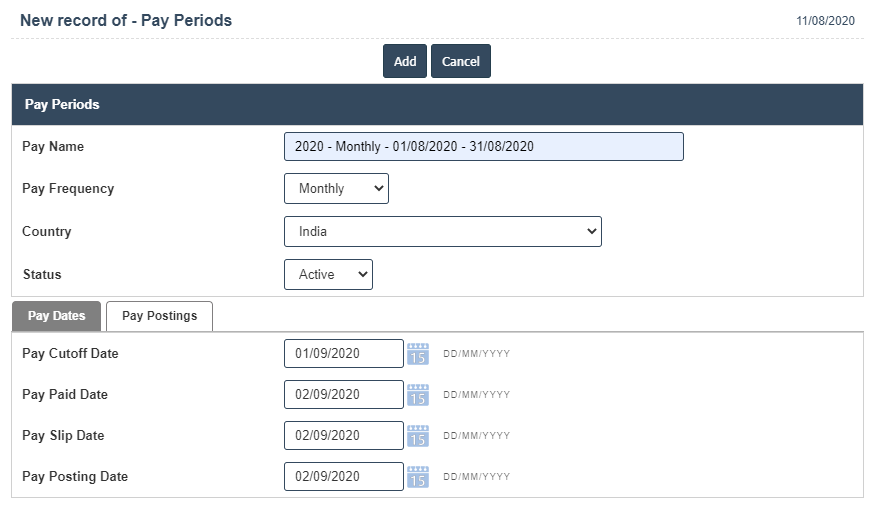Open calendar picker for Pay Slip Date
880x513 pixels.
click(x=418, y=436)
